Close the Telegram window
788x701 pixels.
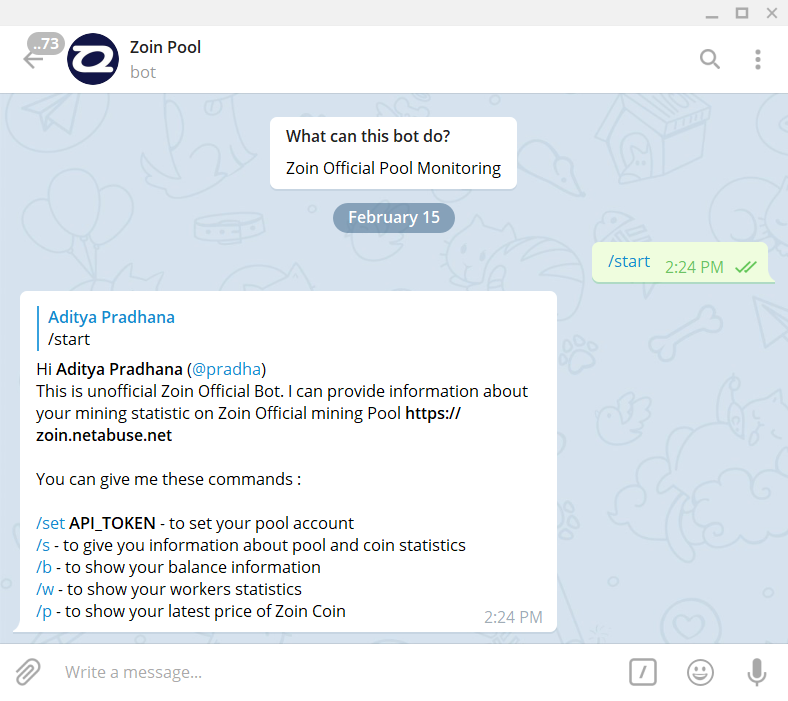click(772, 13)
